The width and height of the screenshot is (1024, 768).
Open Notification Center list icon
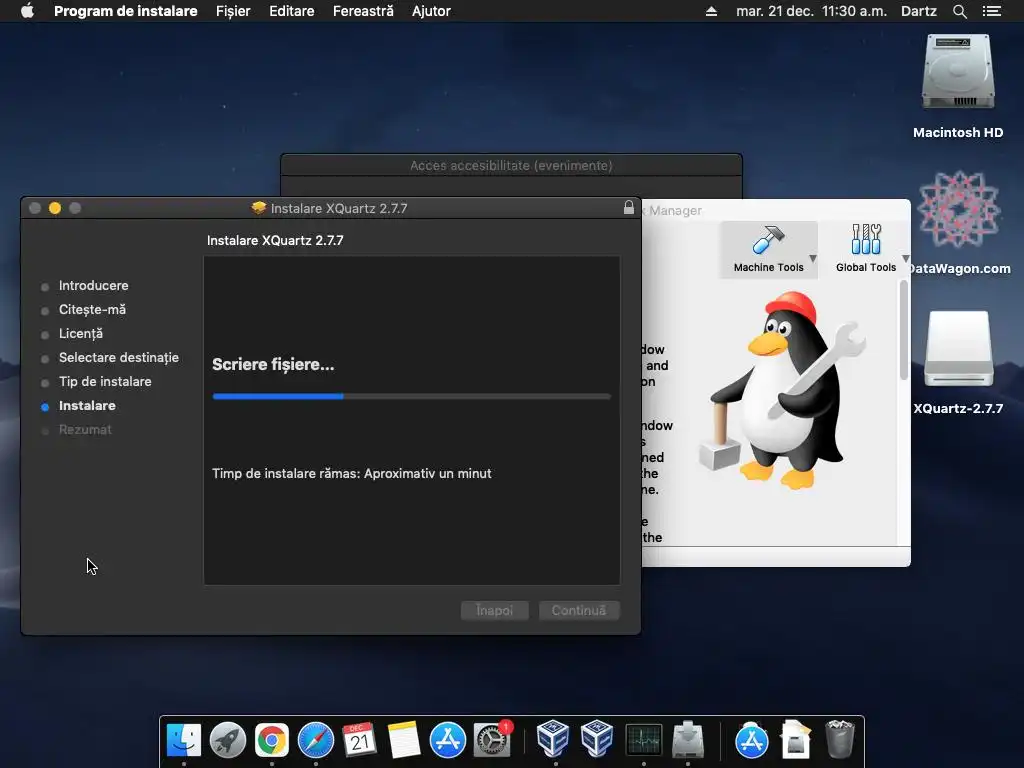991,11
